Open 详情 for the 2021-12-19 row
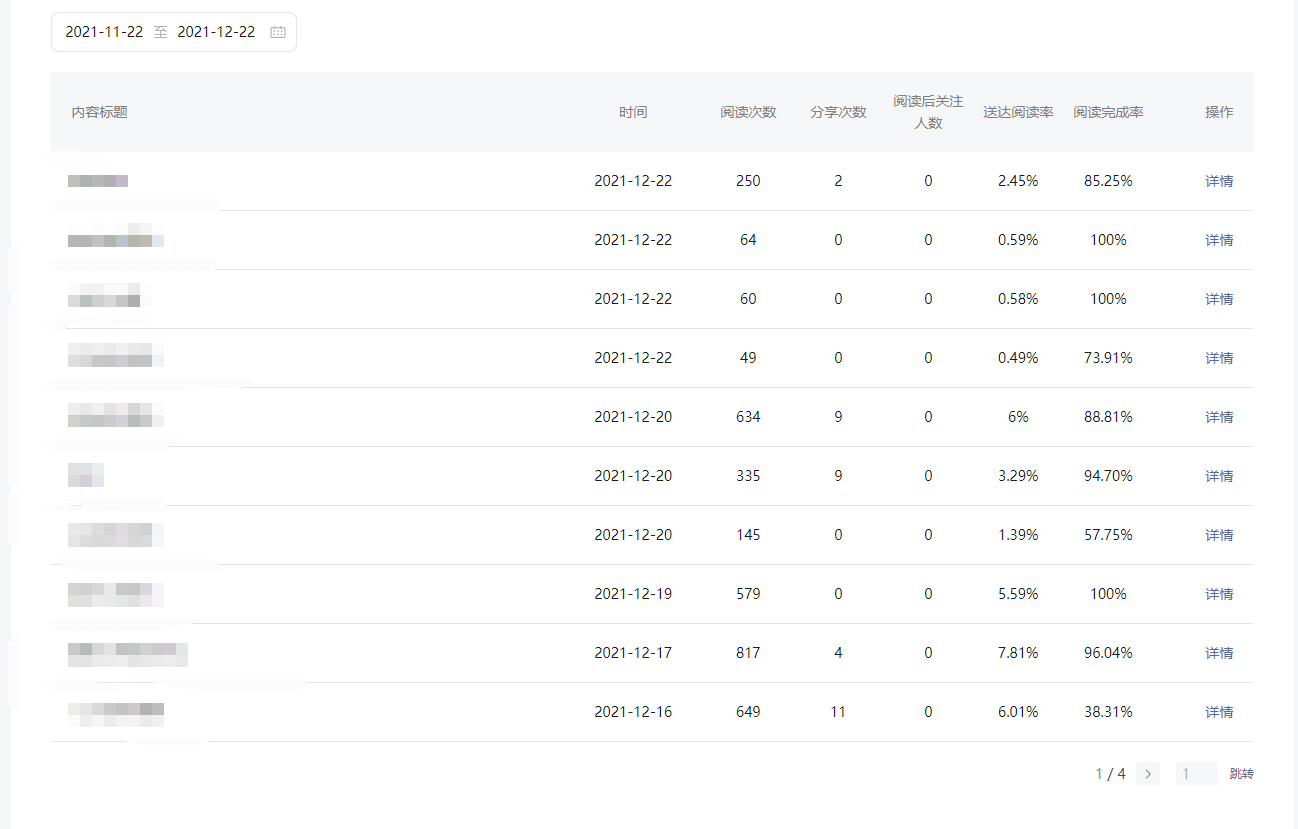The height and width of the screenshot is (829, 1298). [1219, 594]
